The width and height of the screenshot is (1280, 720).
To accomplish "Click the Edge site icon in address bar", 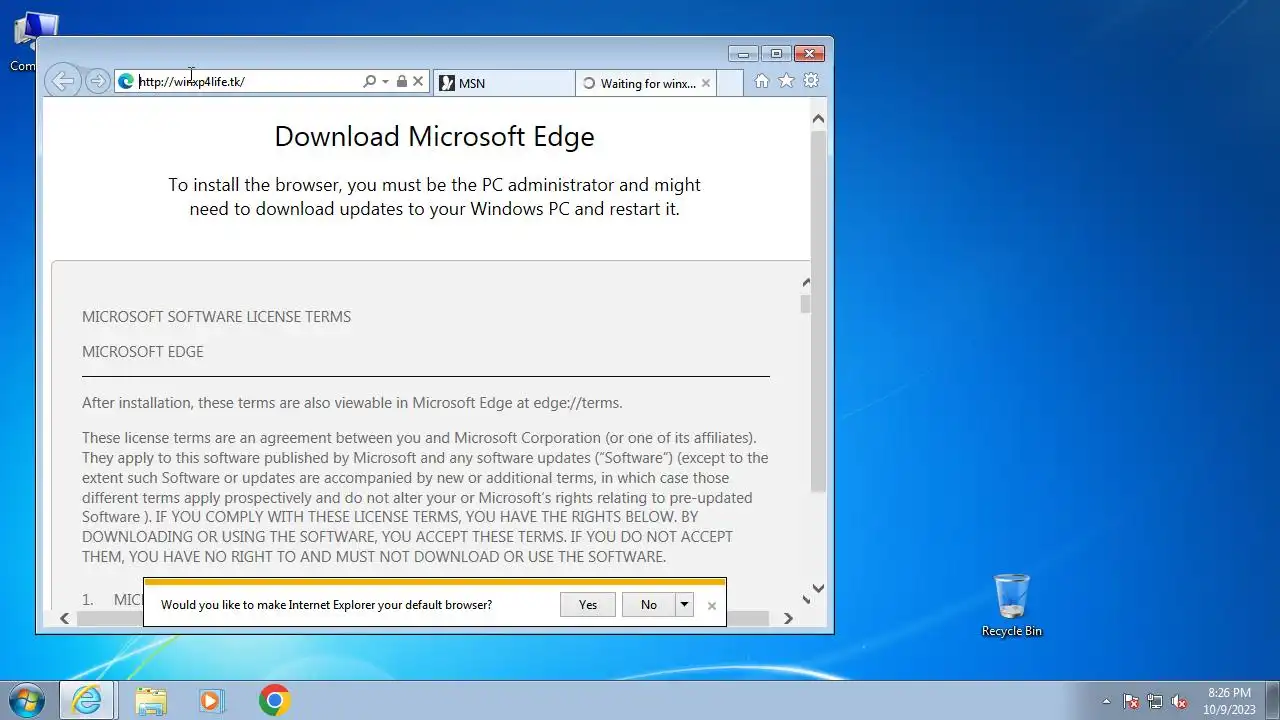I will click(126, 82).
